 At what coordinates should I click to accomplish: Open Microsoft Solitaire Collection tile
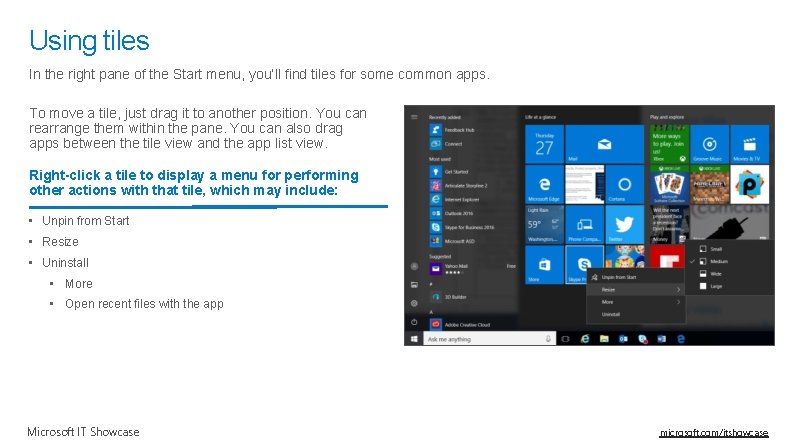tap(669, 184)
